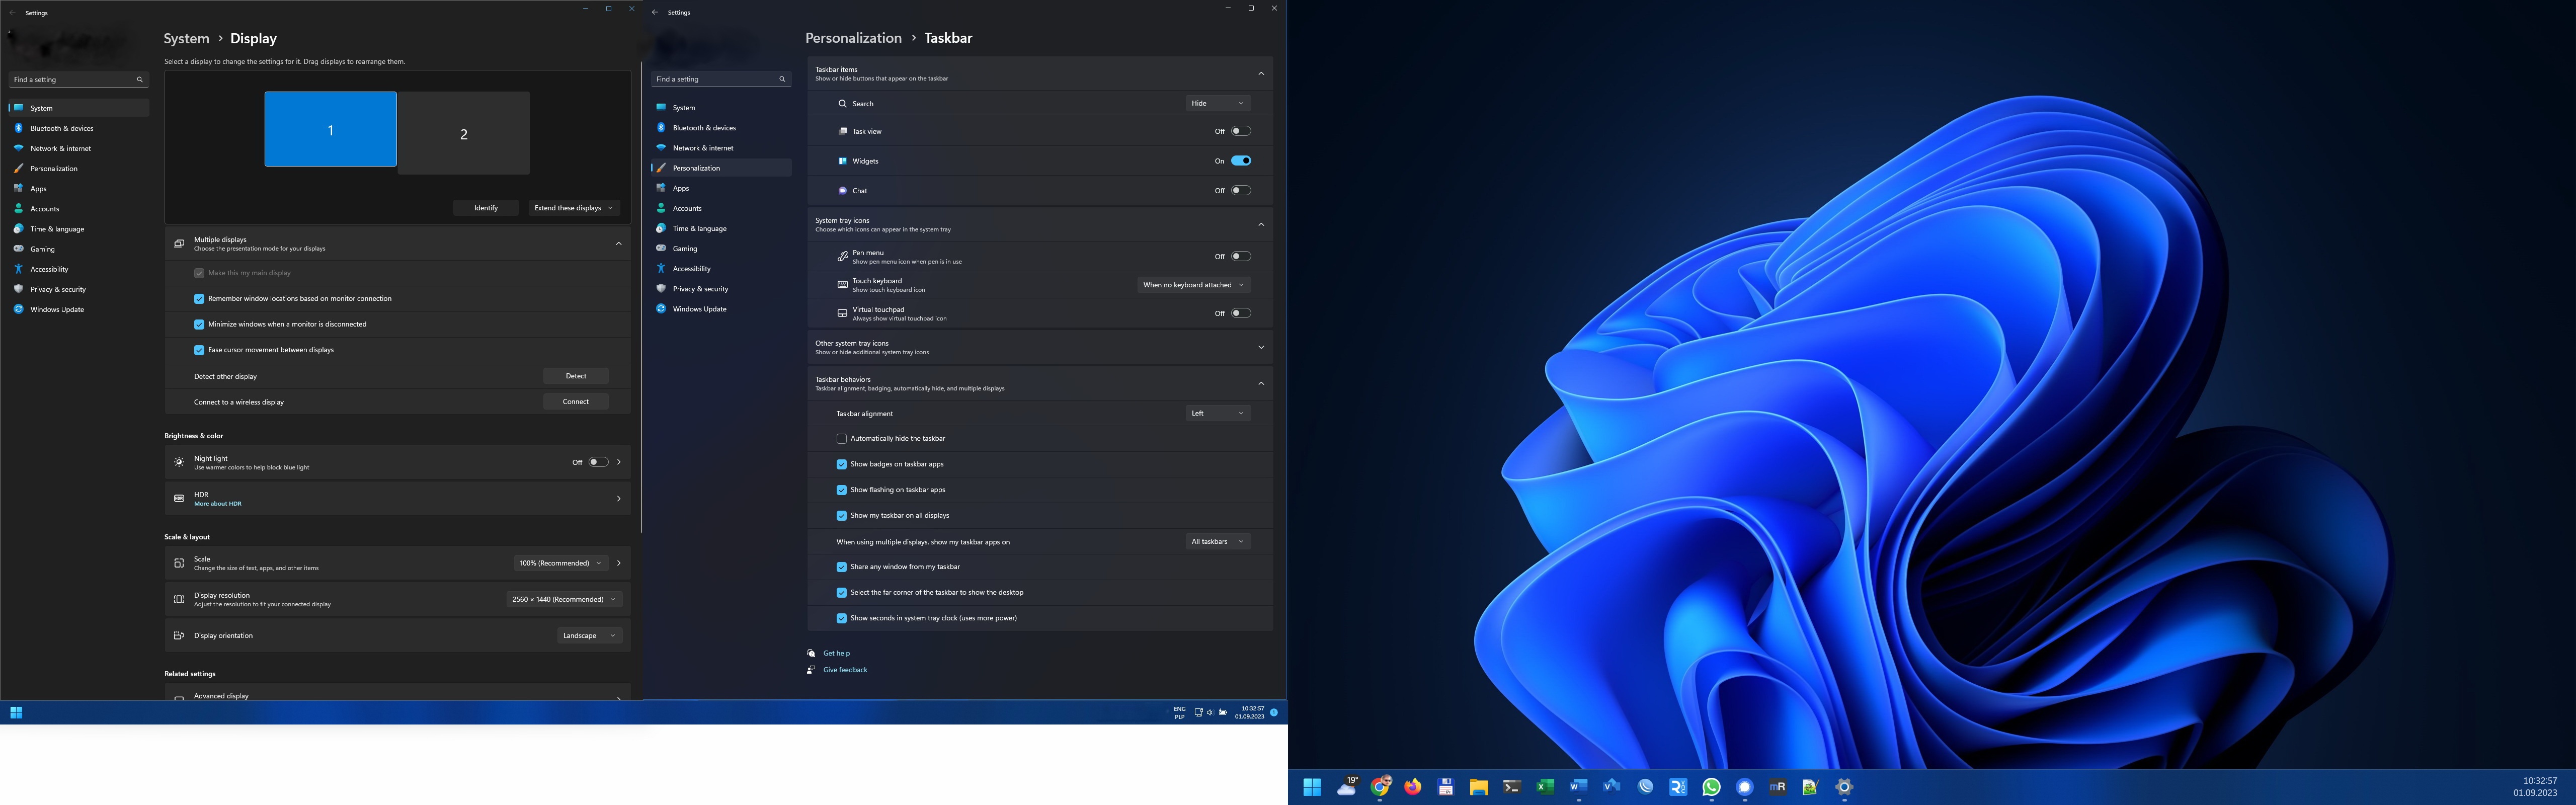Select Windows Update in Display settings sidebar

click(x=57, y=309)
